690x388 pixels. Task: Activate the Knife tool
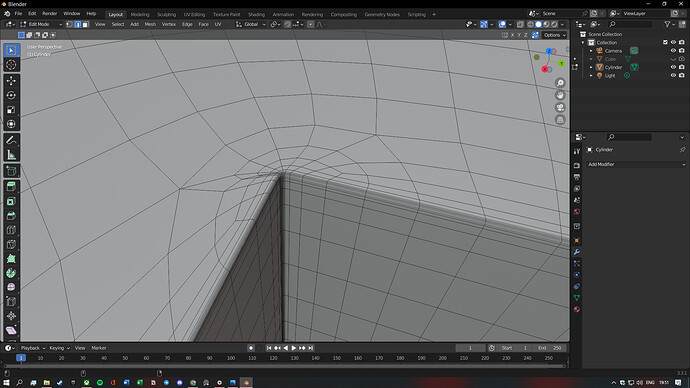11,245
